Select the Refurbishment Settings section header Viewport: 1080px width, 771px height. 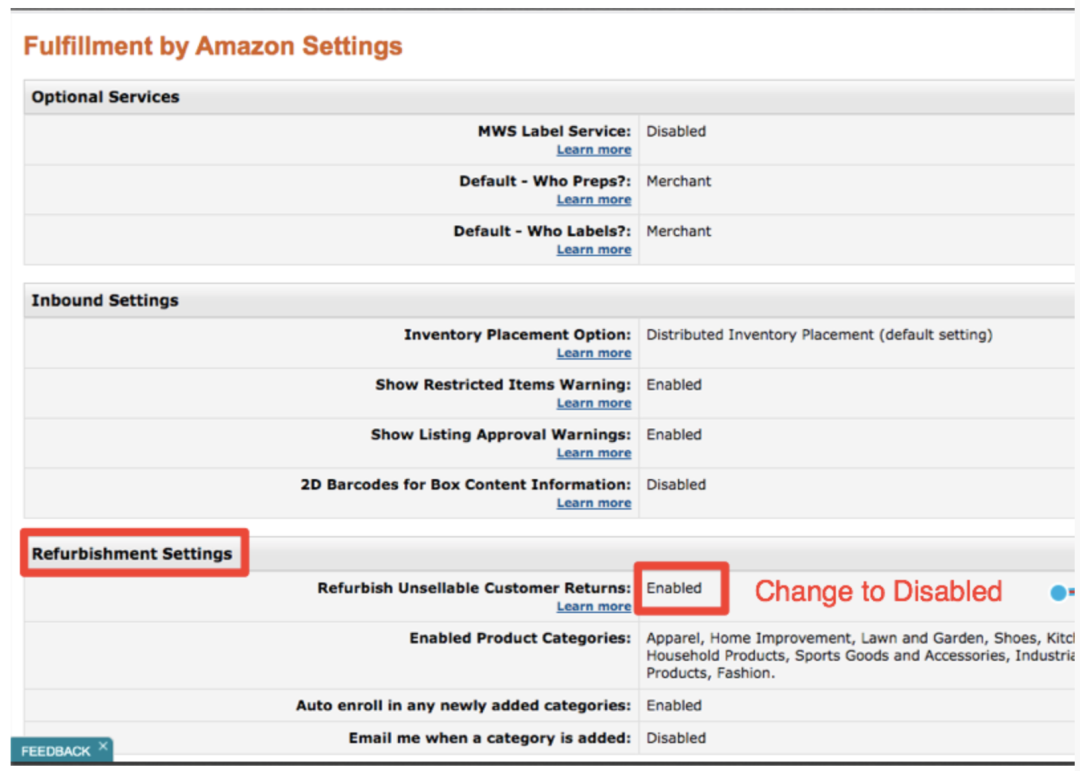point(132,554)
